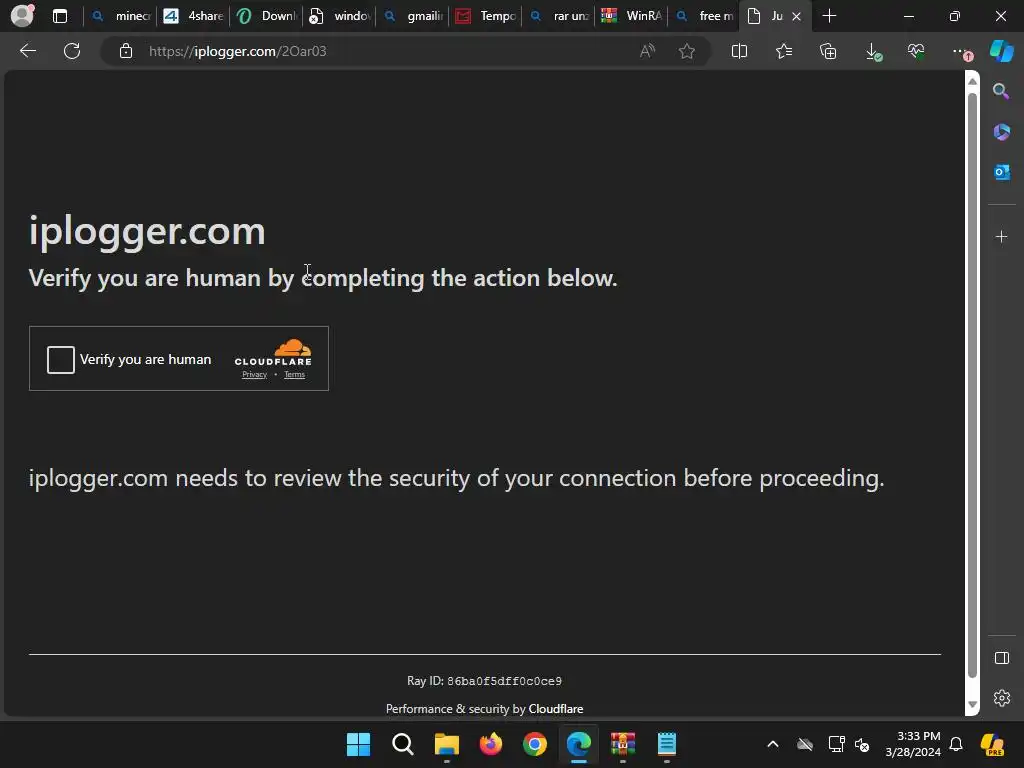The image size is (1024, 768).
Task: Open Browser essentials heart icon
Action: (916, 51)
